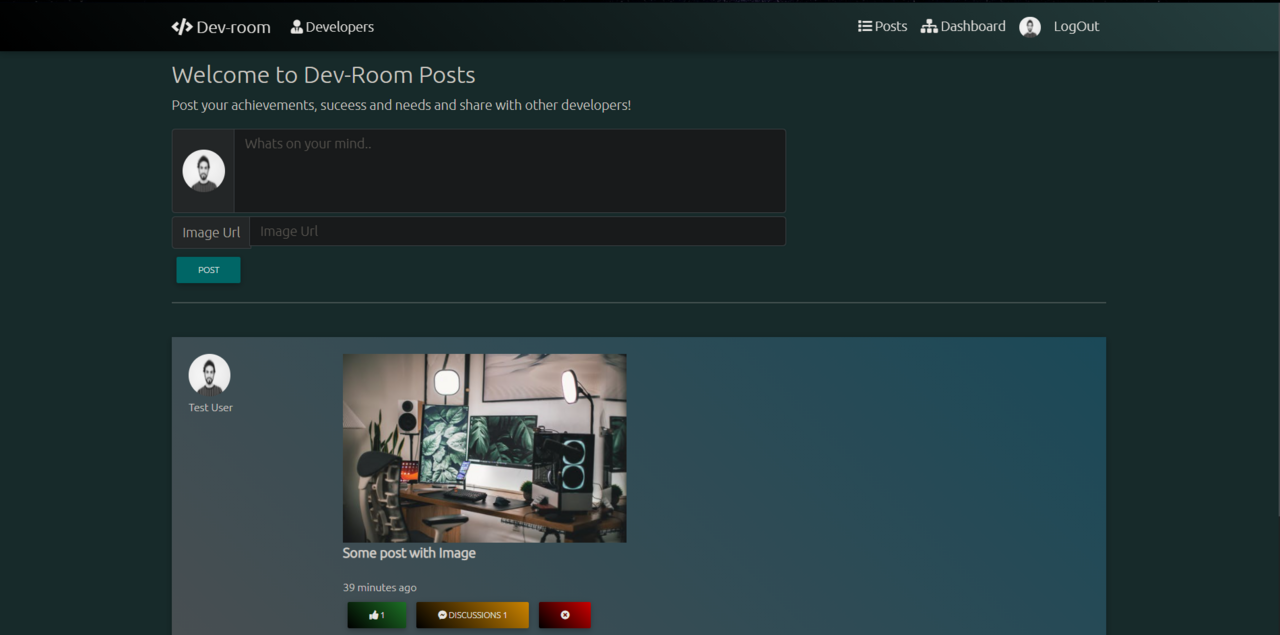Image resolution: width=1280 pixels, height=635 pixels.
Task: Open the Dashboard navbar link
Action: click(x=963, y=27)
